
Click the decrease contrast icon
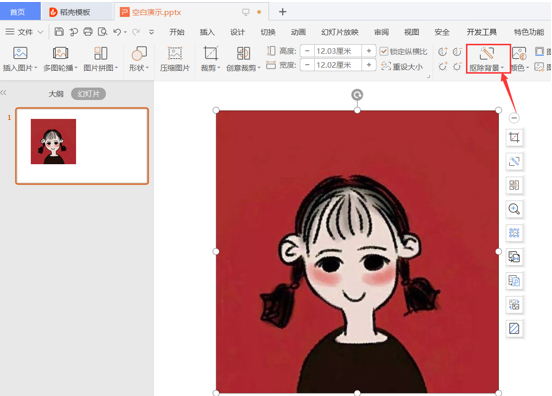tap(457, 52)
